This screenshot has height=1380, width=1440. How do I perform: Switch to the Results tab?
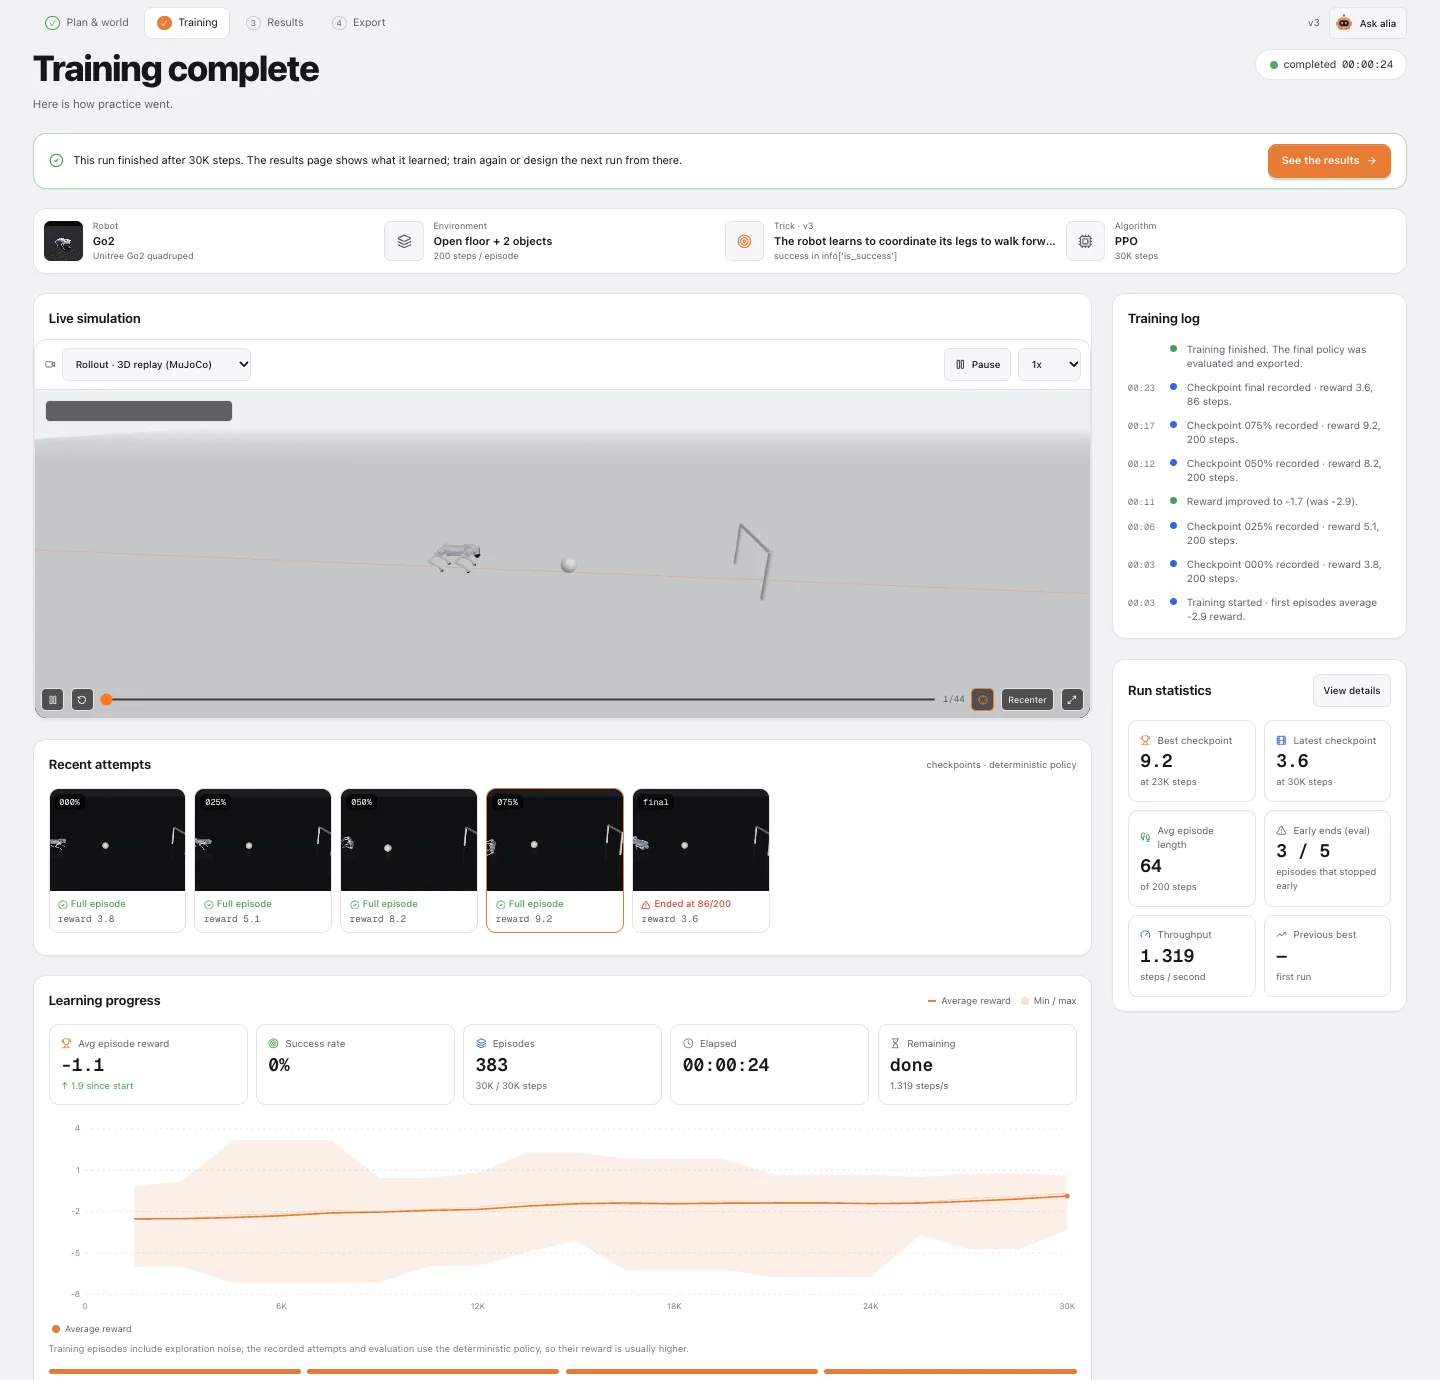(x=275, y=23)
